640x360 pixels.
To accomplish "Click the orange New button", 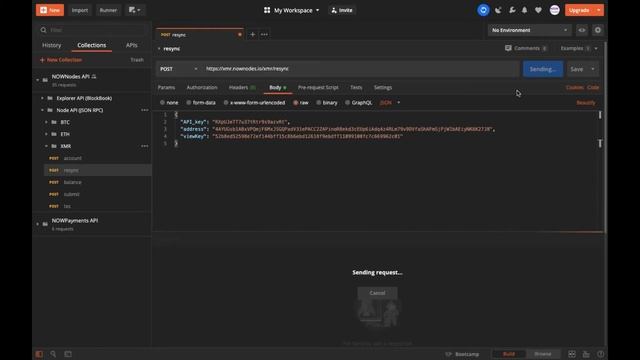I will tap(50, 10).
